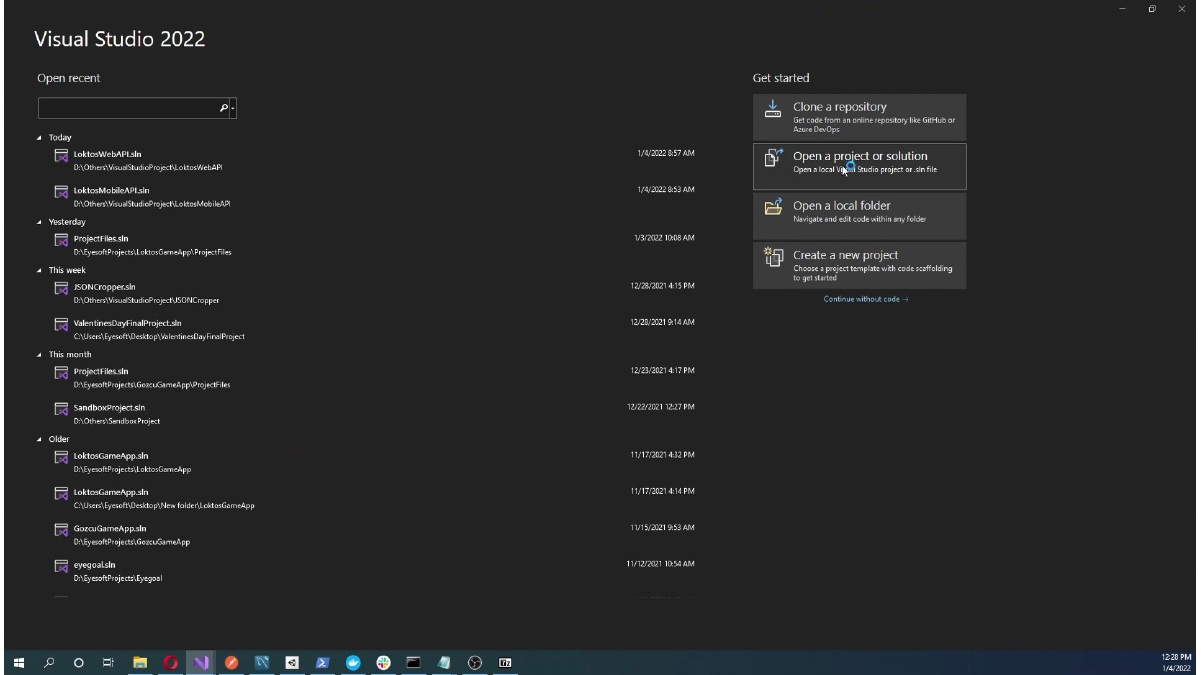Screen dimensions: 1201x675
Task: Click the date 12/28/2021 4:15 PM
Action: (662, 286)
